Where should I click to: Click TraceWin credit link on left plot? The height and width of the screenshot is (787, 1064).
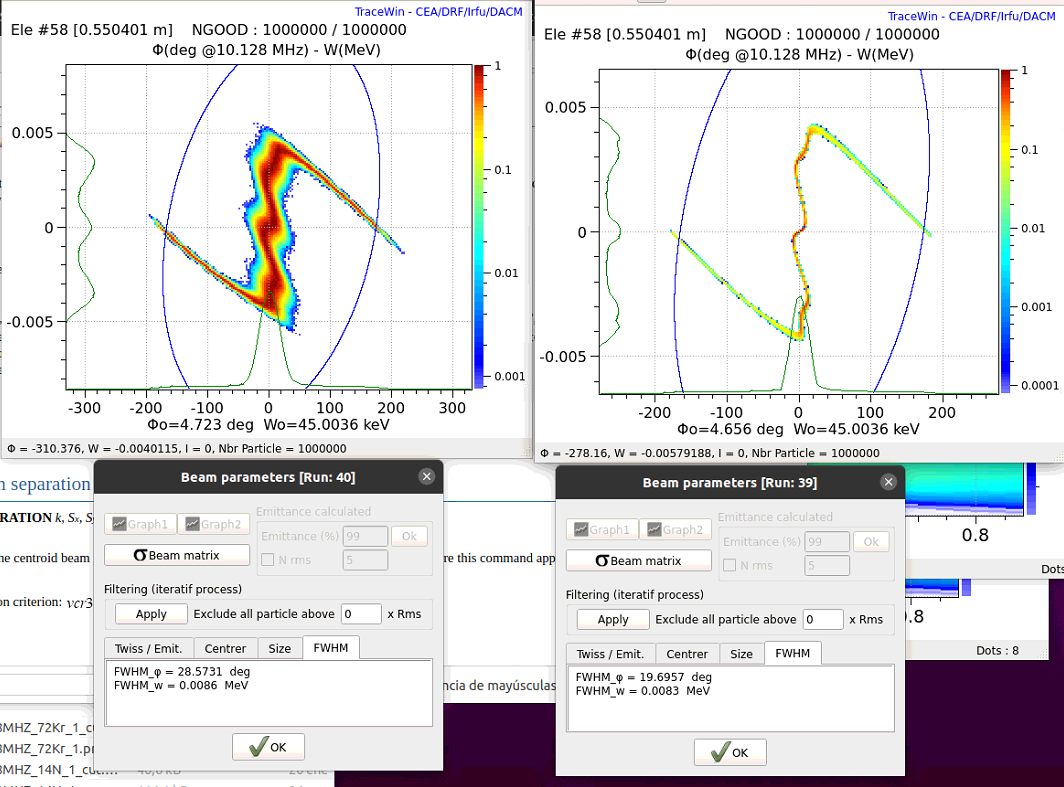(438, 12)
